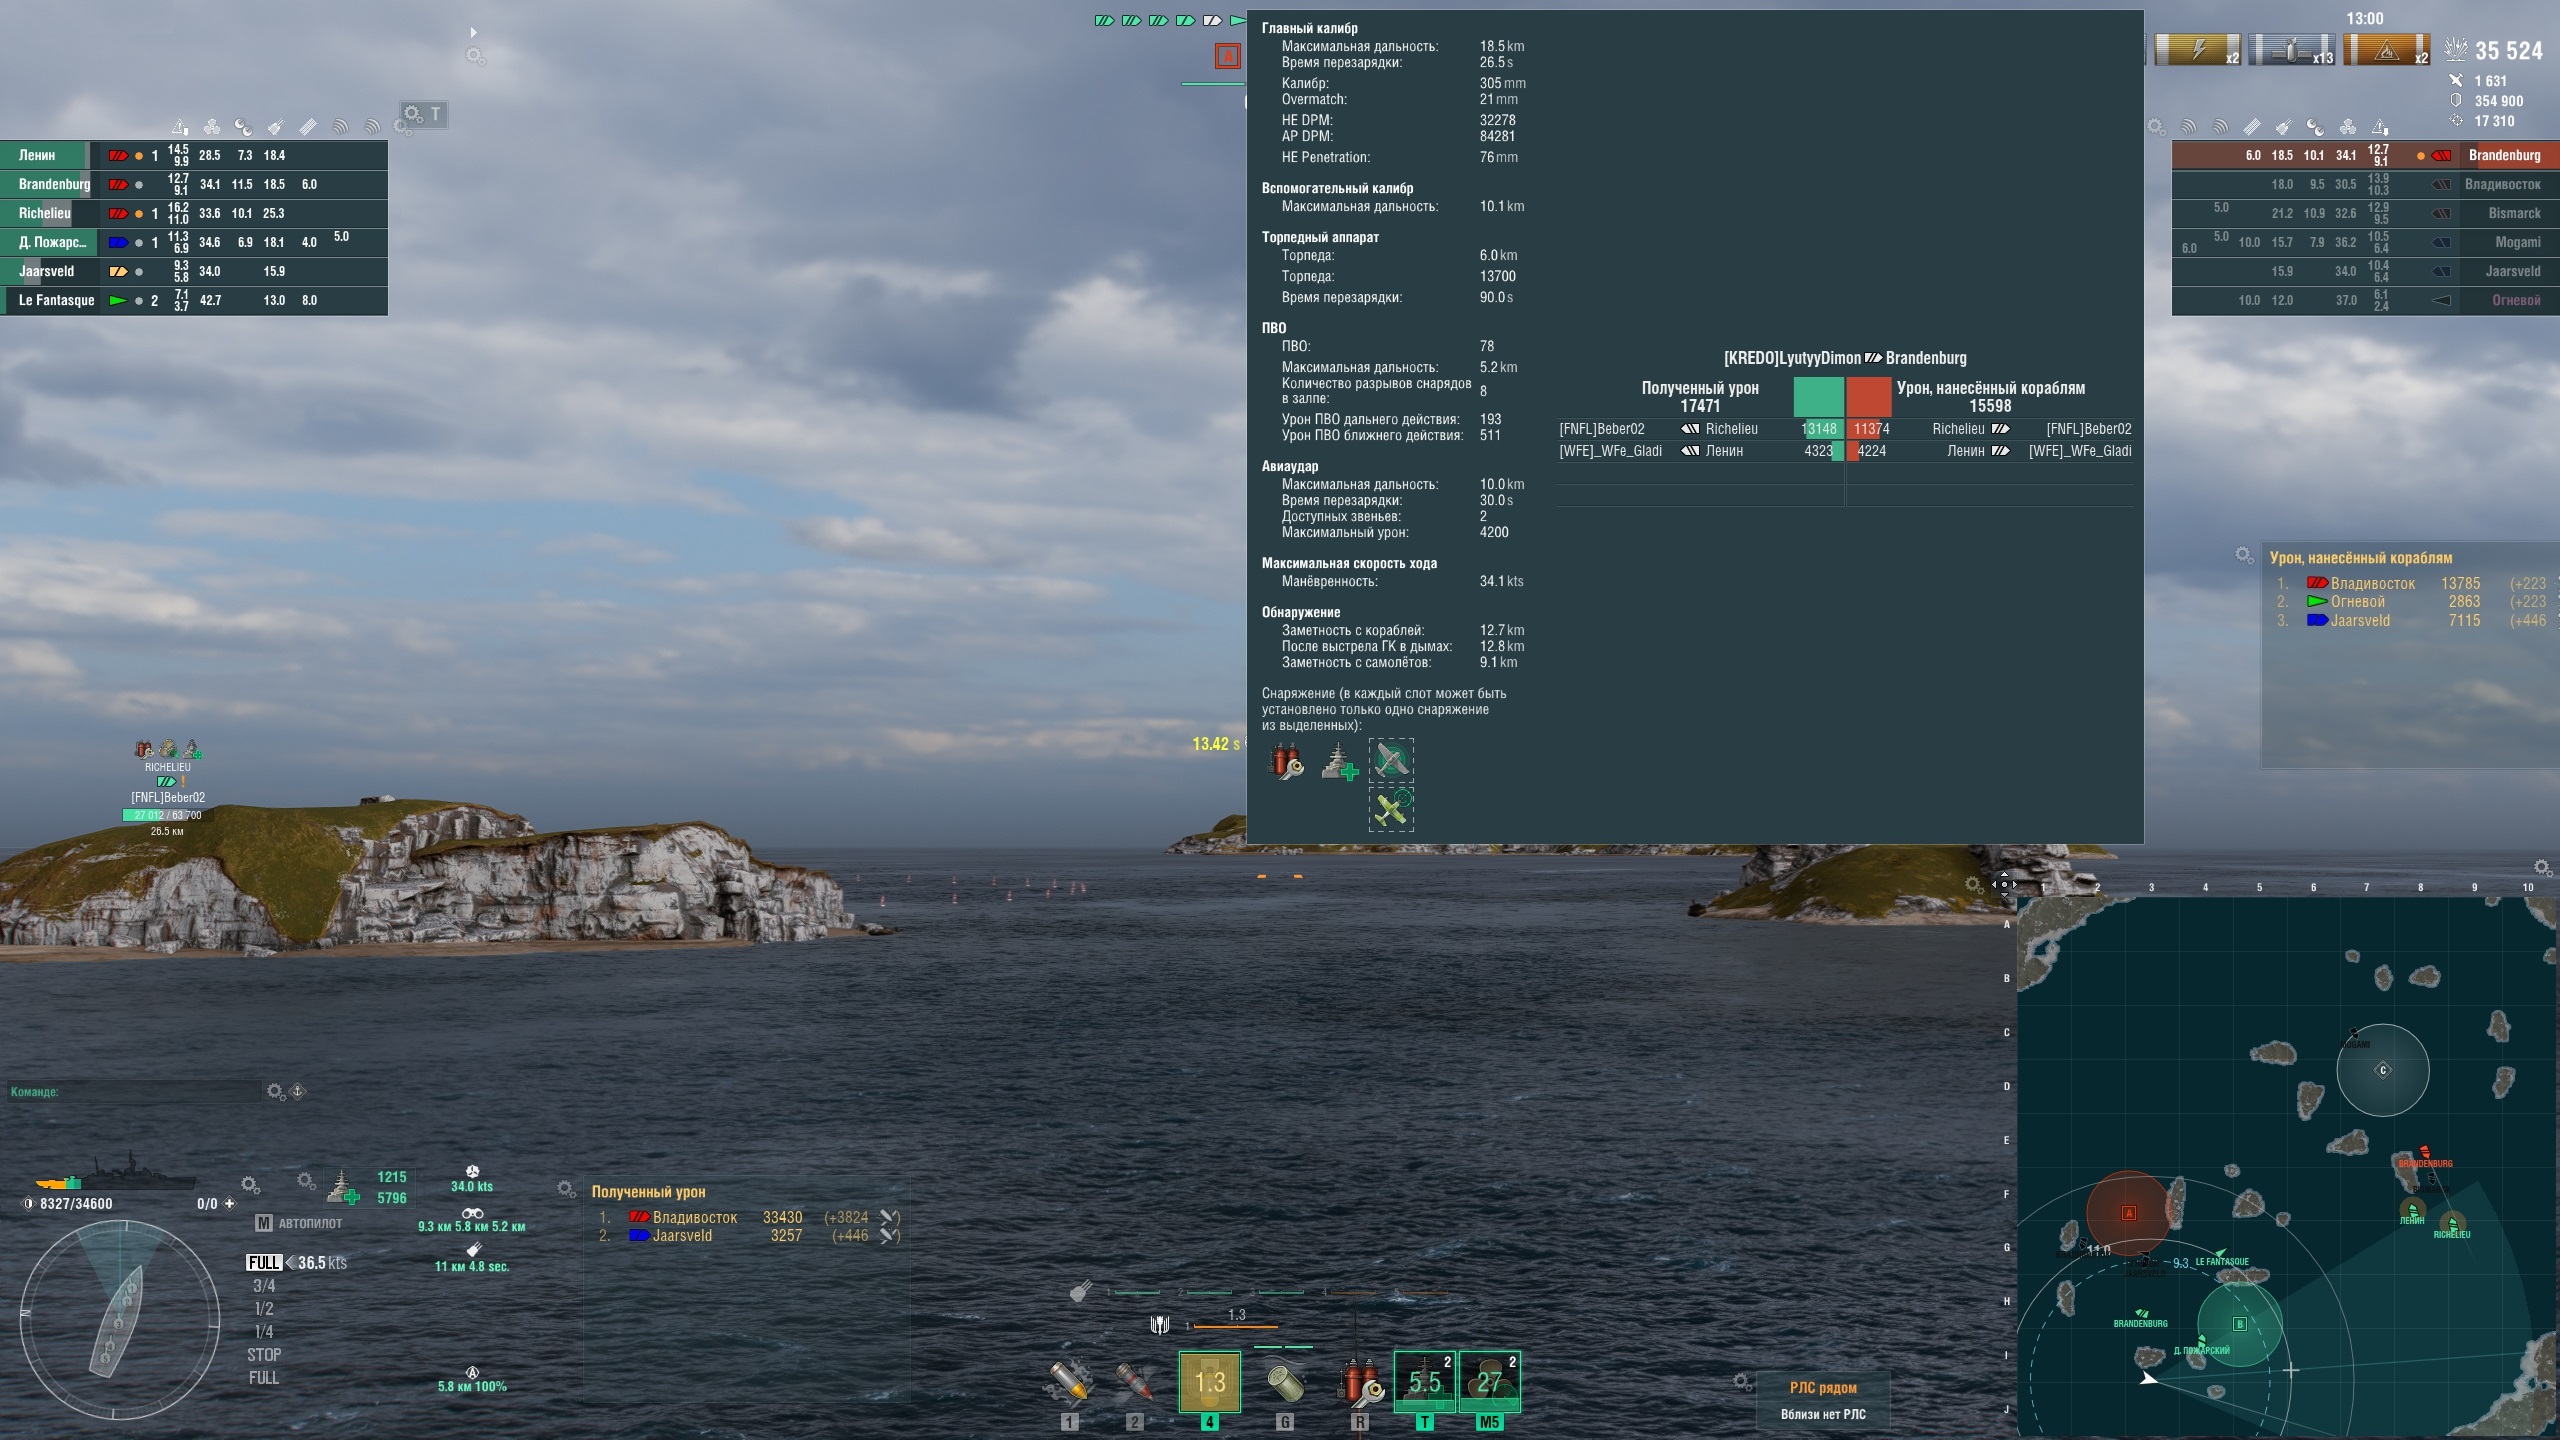Click the bomb hit ribbon x13
This screenshot has width=2560, height=1440.
click(x=2291, y=50)
